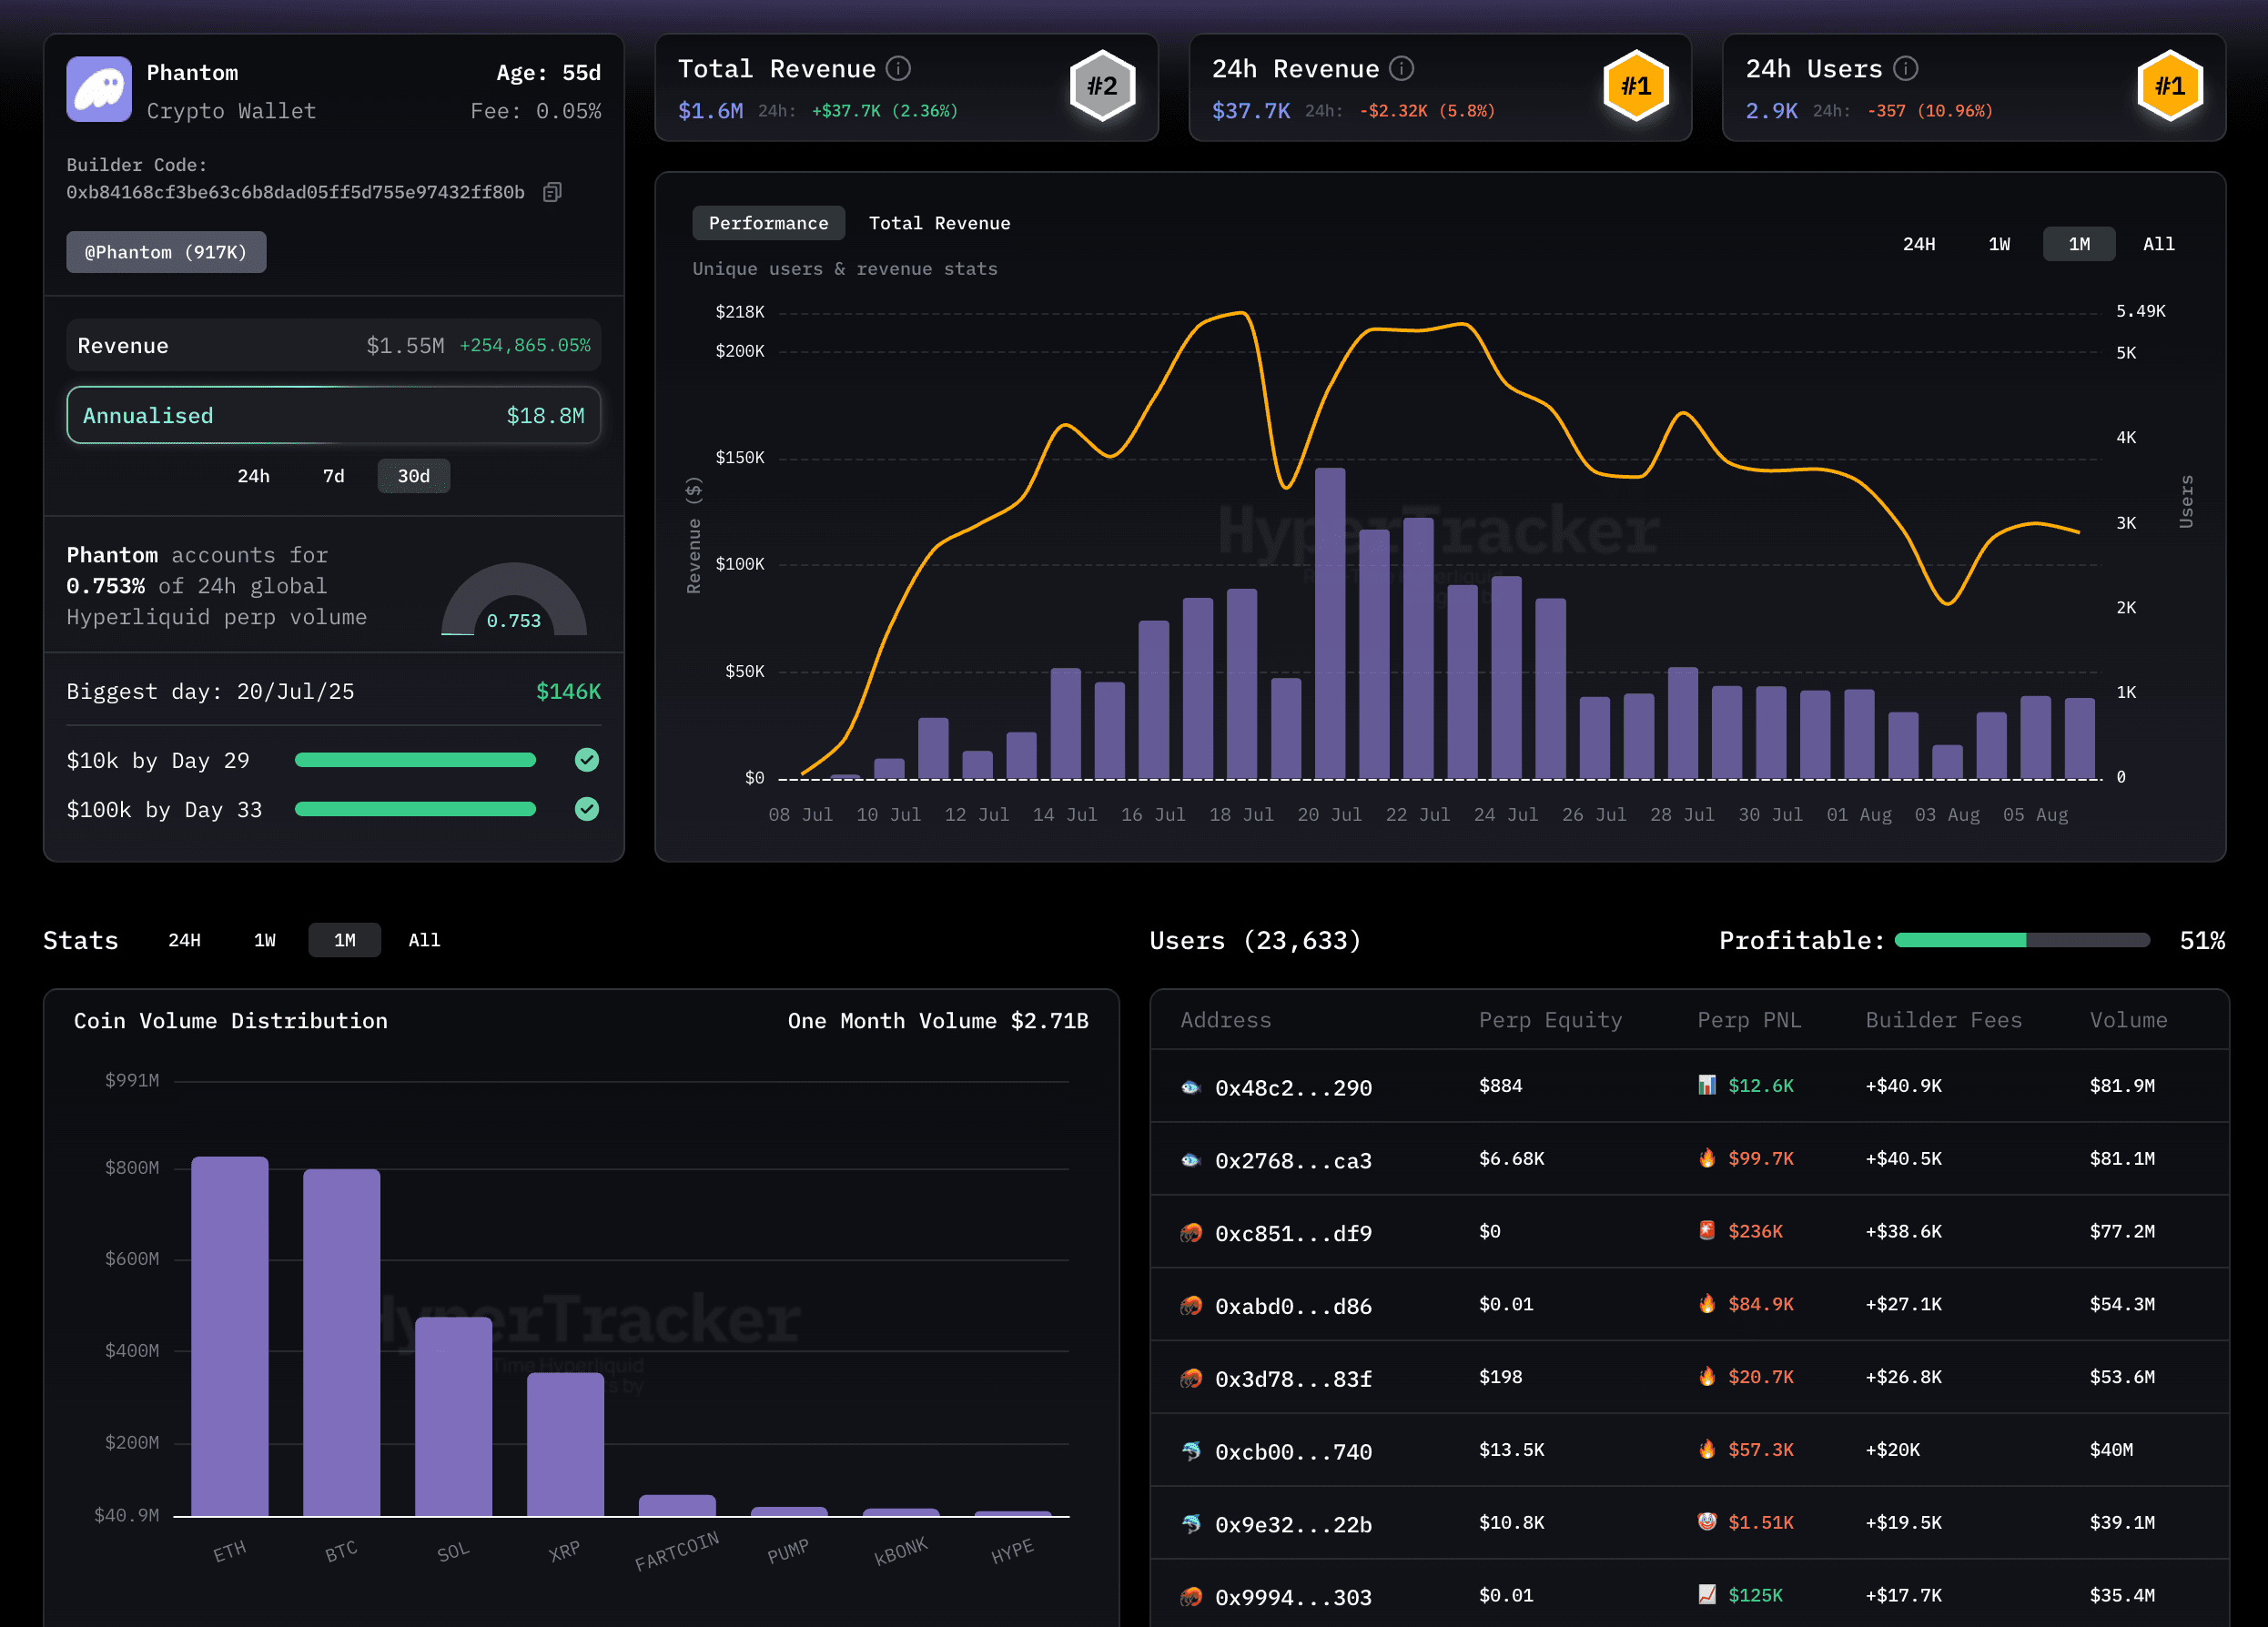Open the Total Revenue info icon
This screenshot has width=2268, height=1627.
click(x=898, y=68)
